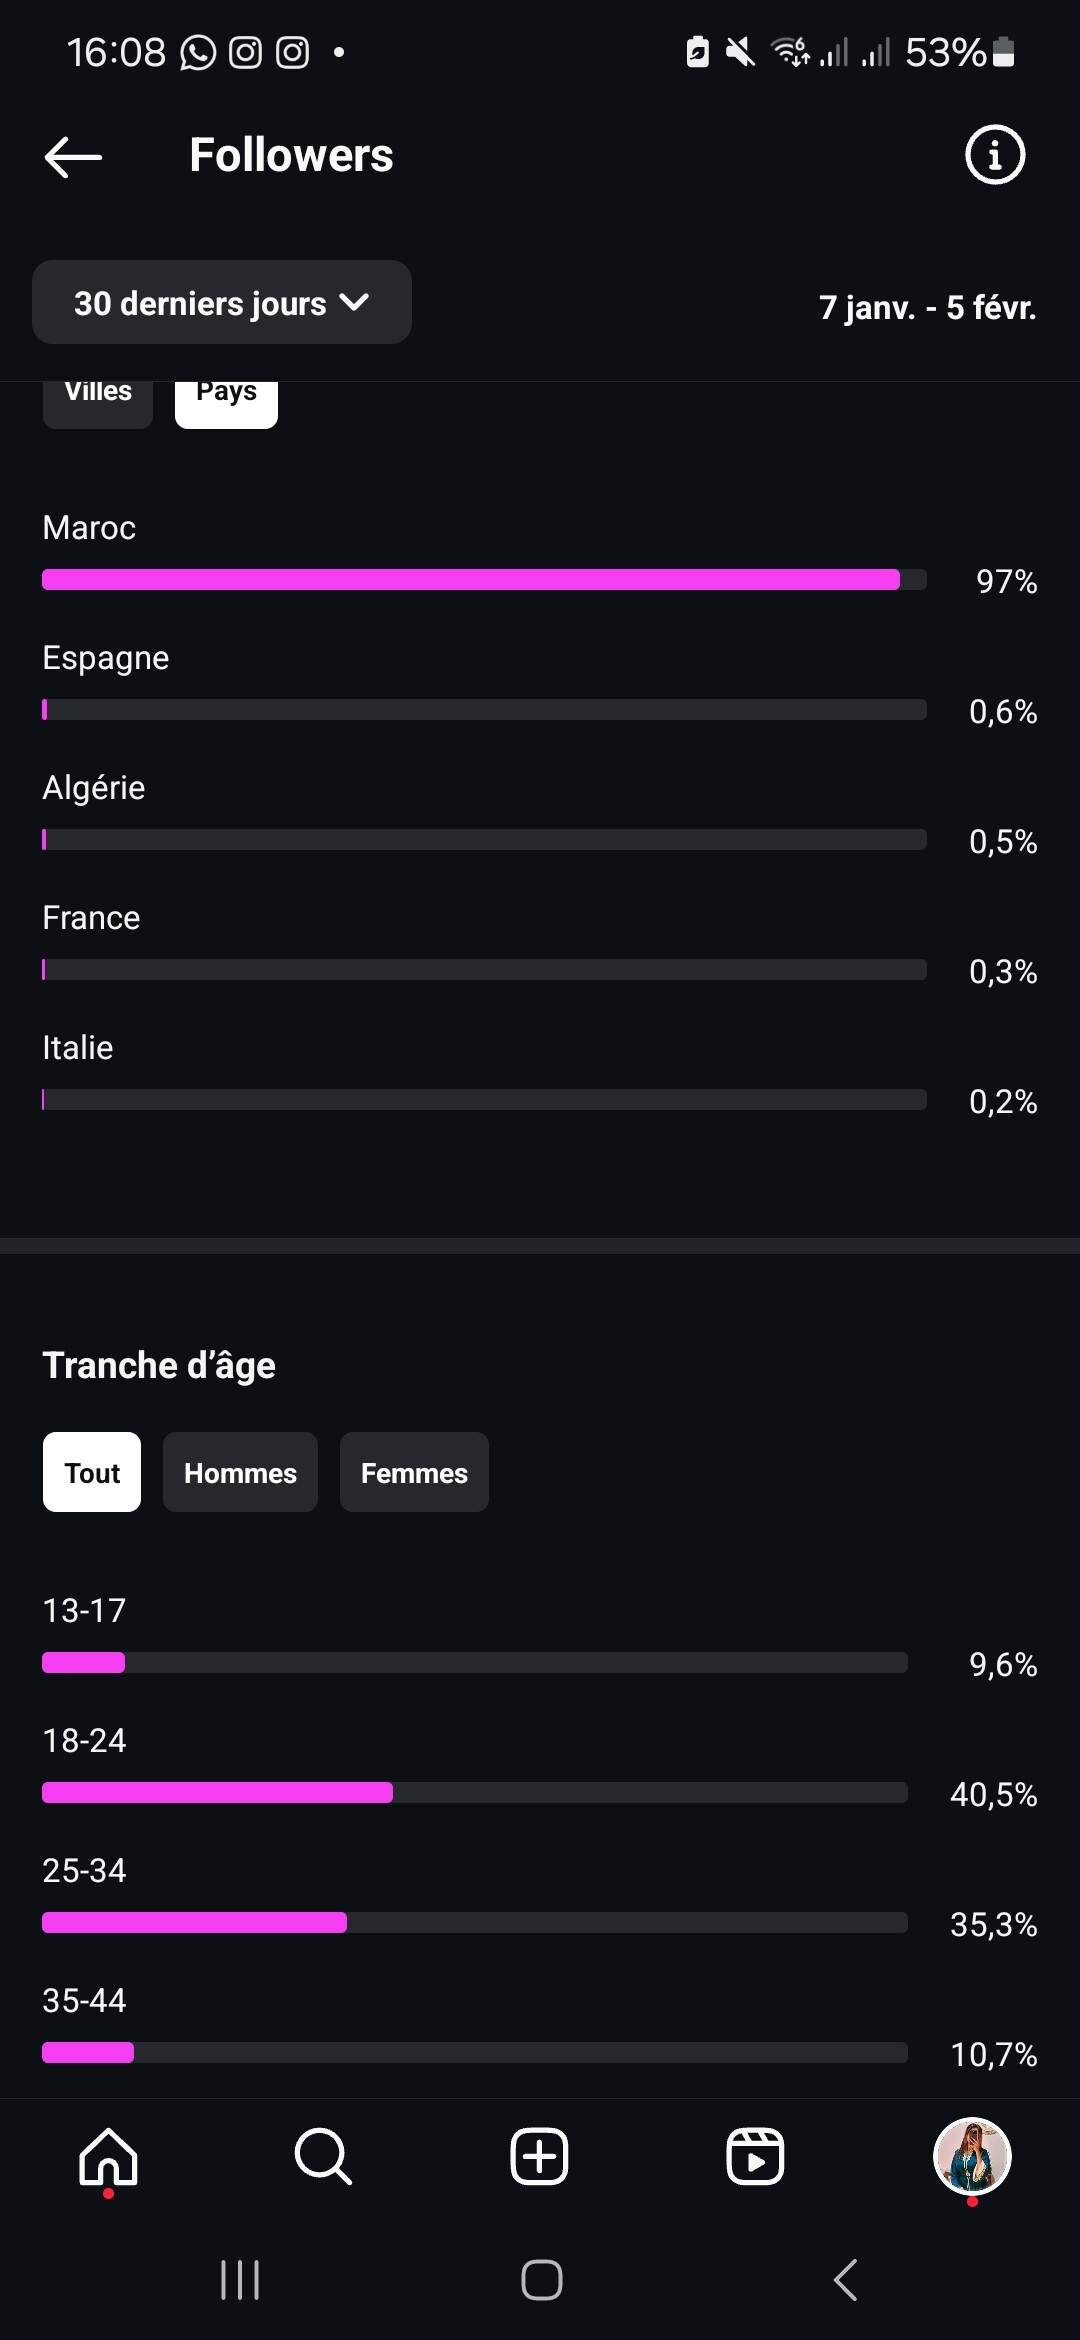Tap Android home navigation button
Image resolution: width=1080 pixels, height=2340 pixels.
[542, 2280]
